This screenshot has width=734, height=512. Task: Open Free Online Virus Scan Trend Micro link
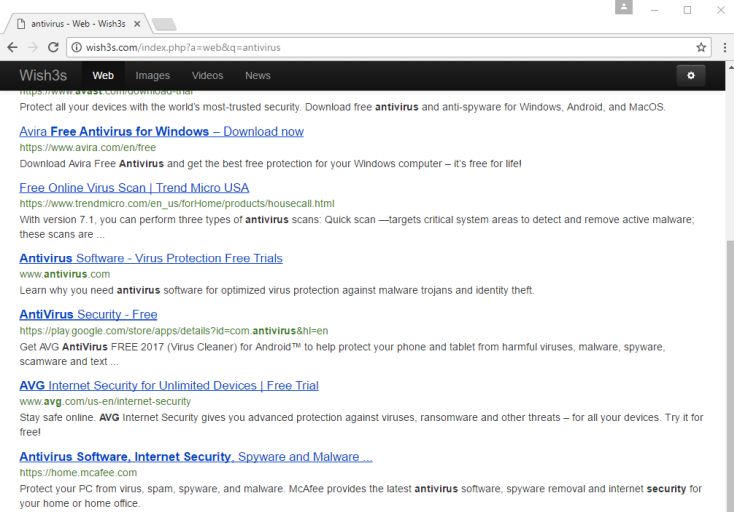pos(134,188)
